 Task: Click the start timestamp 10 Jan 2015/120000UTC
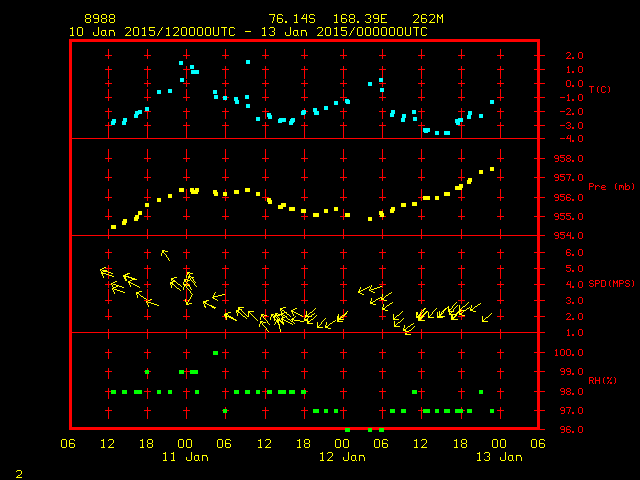[x=152, y=32]
